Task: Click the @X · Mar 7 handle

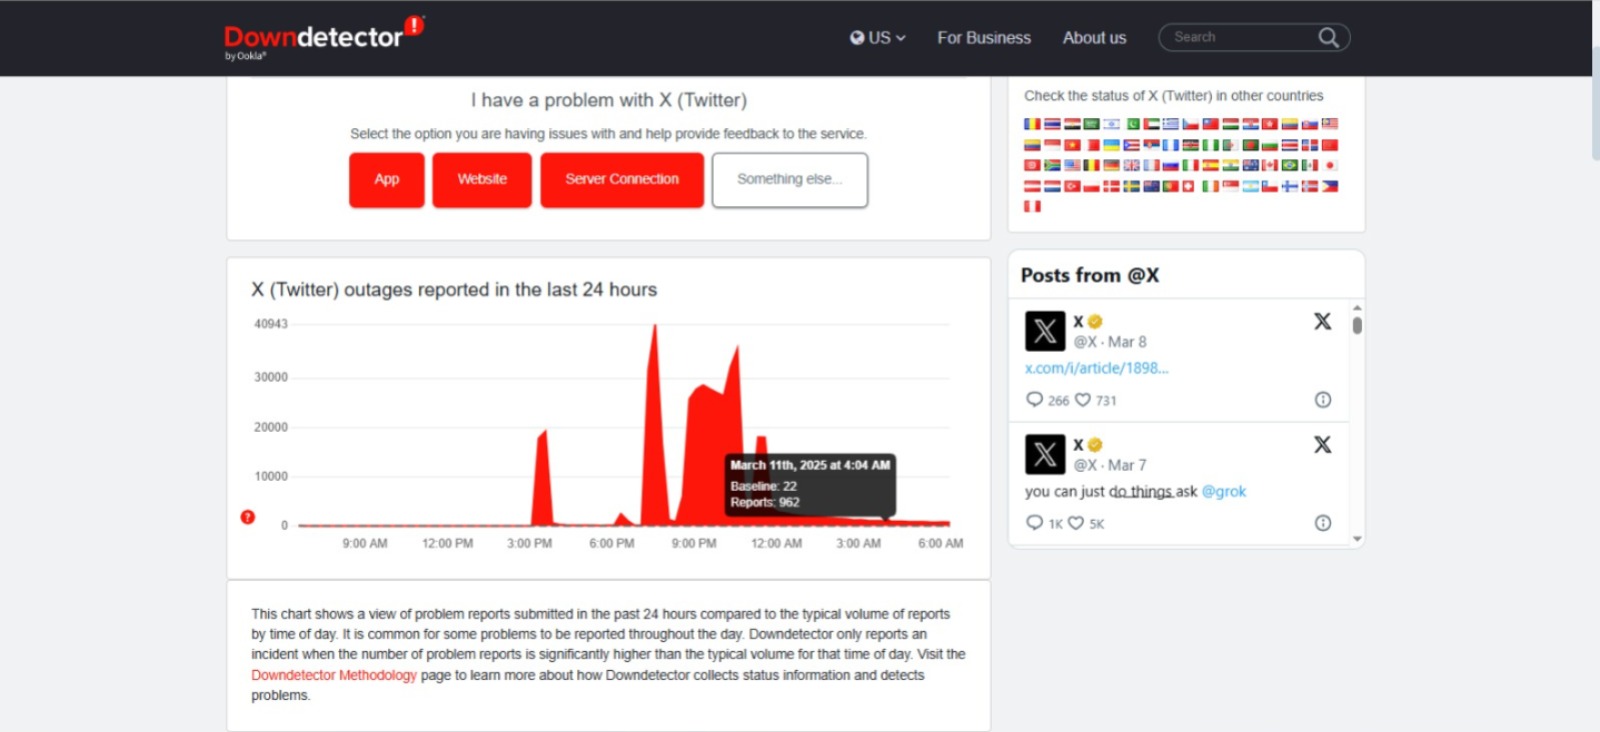Action: 1110,465
